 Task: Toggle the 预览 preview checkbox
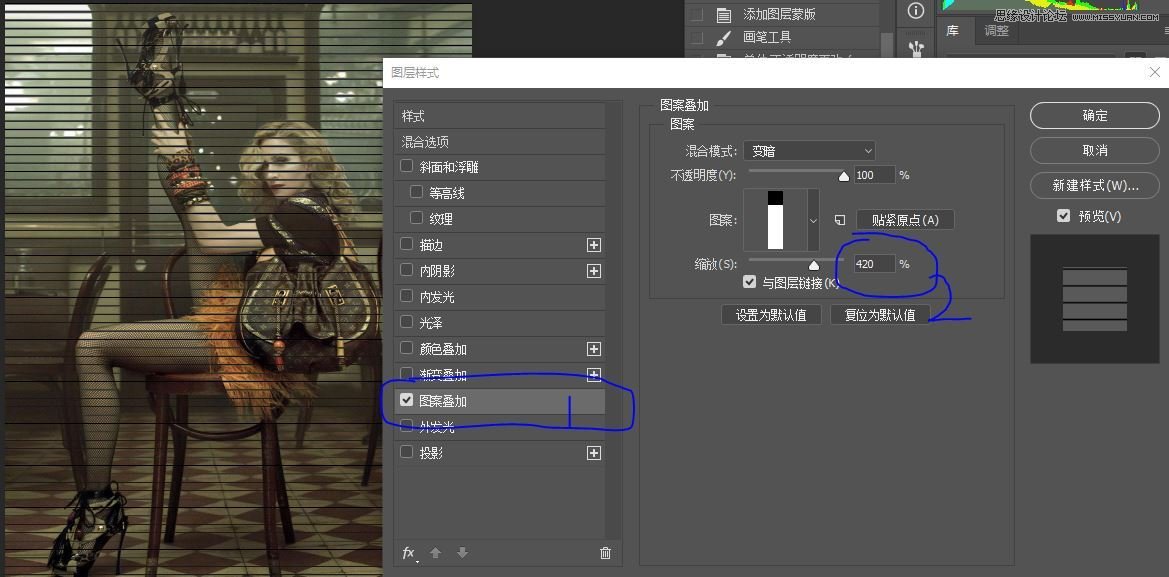[1064, 215]
